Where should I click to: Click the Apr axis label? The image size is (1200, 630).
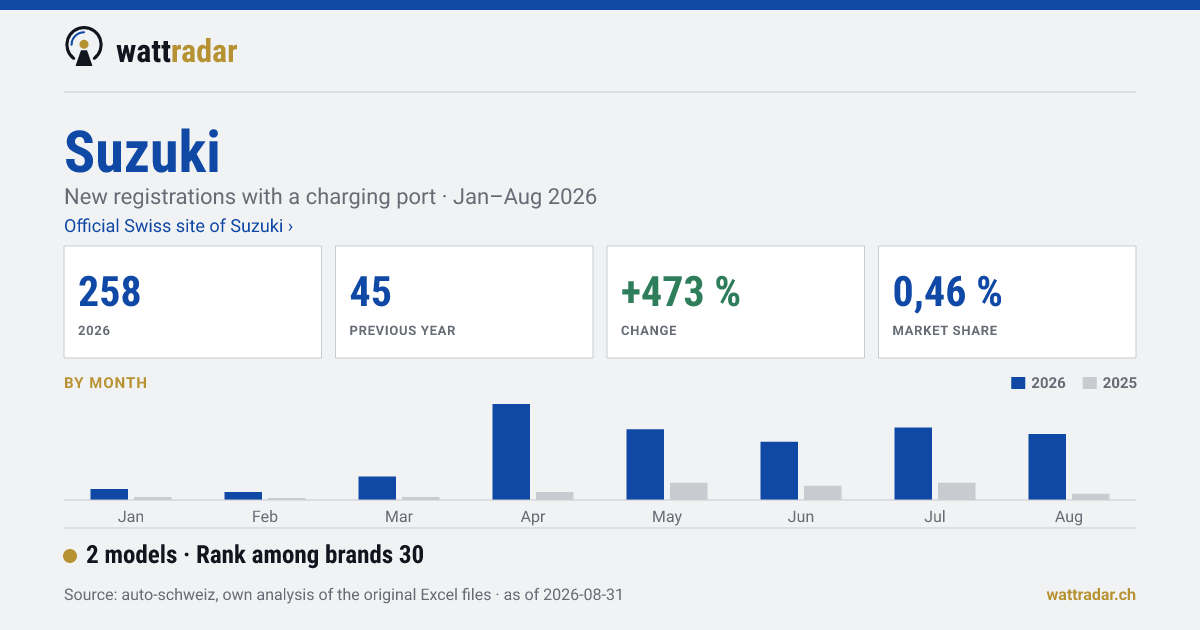533,517
